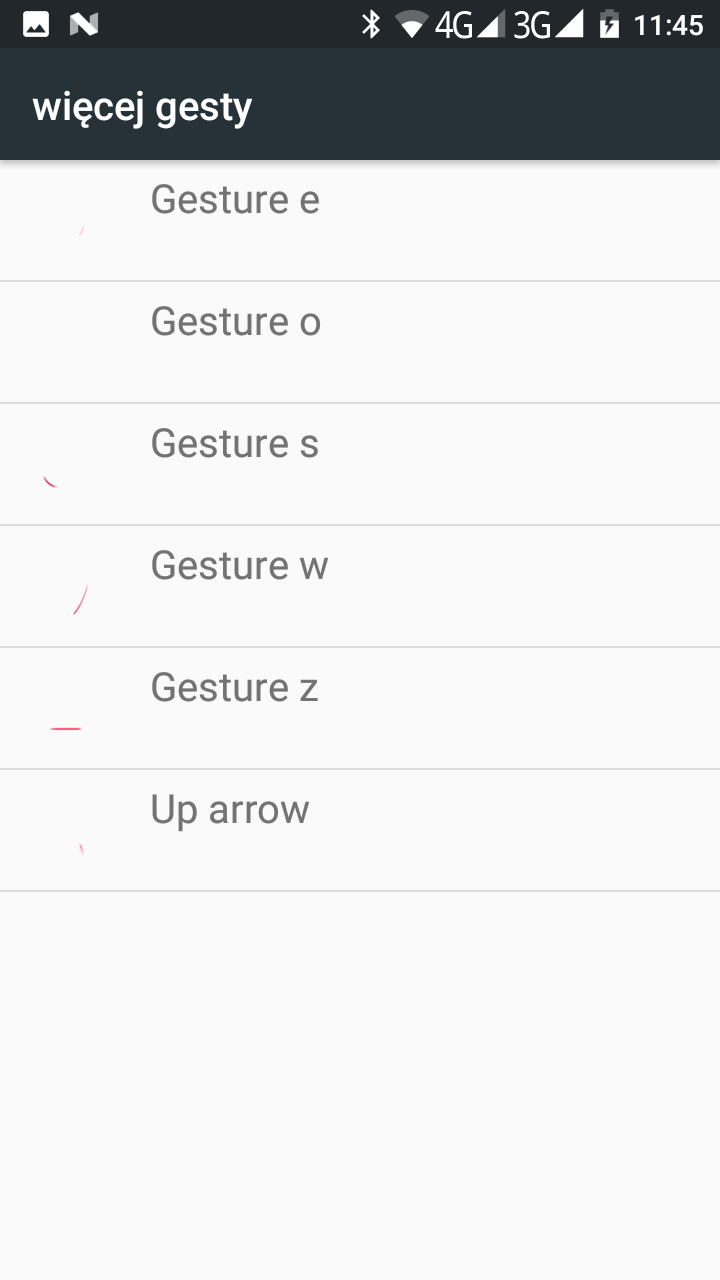Select the Gesture o entry

coord(360,343)
